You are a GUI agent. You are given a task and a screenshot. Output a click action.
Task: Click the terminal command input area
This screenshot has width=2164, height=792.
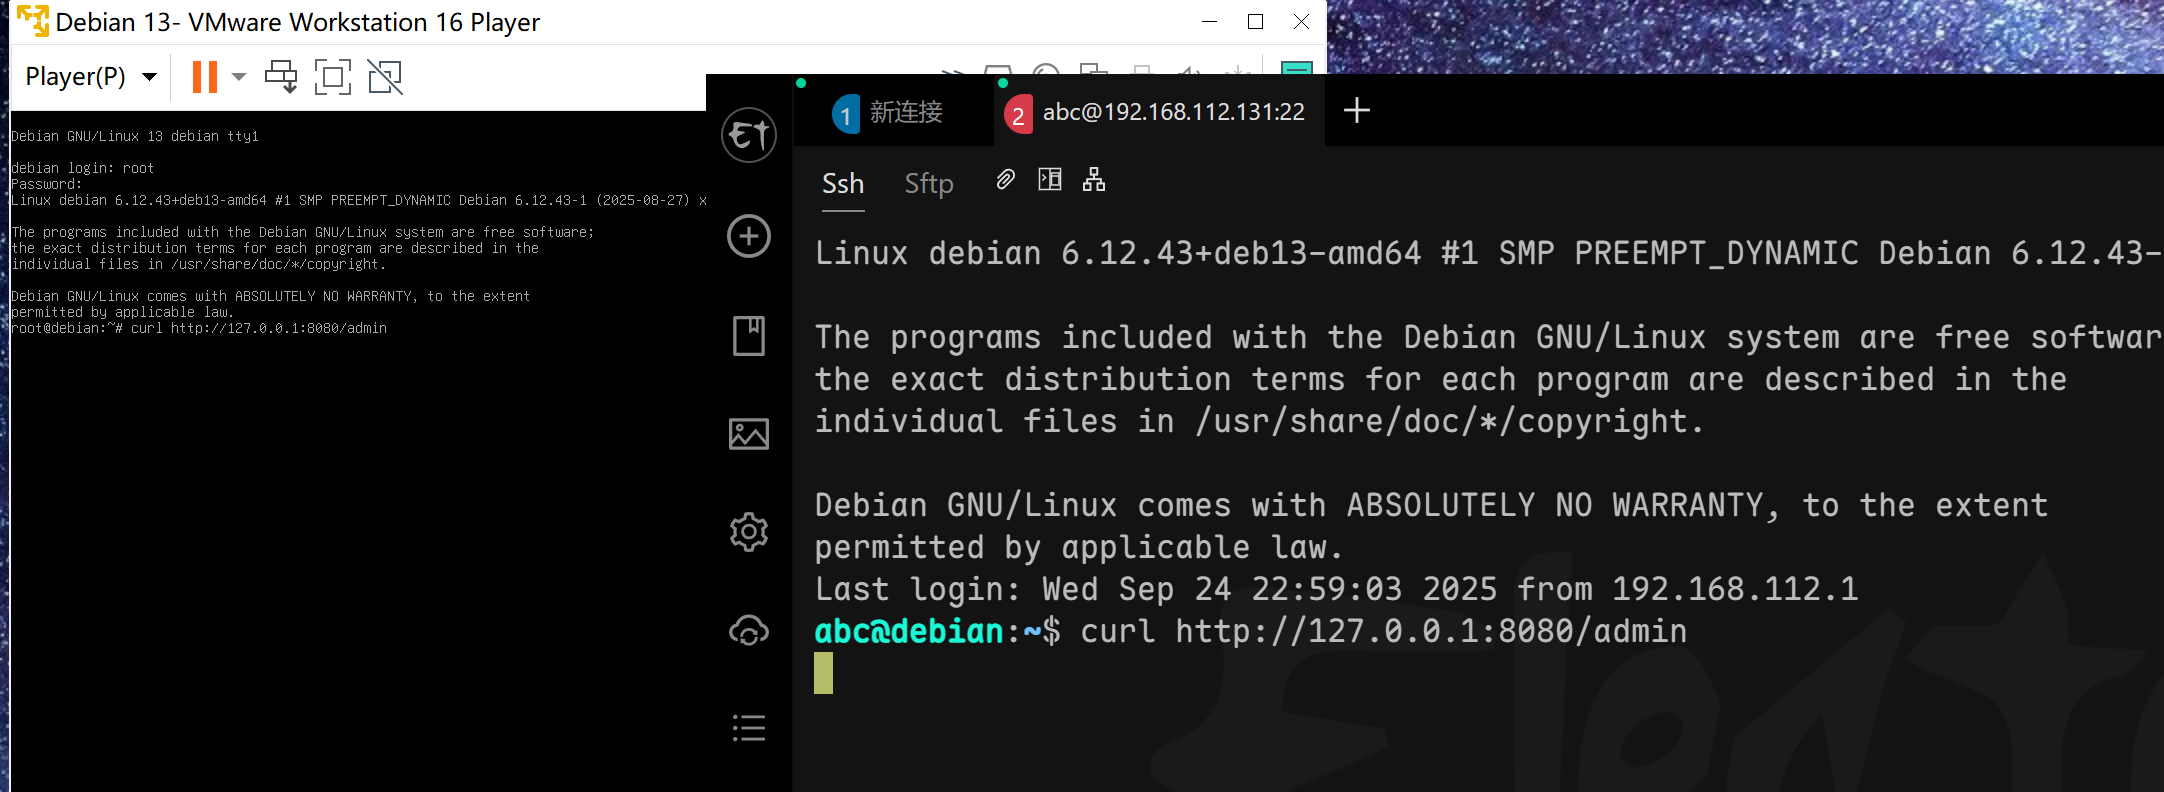[x=1400, y=674]
